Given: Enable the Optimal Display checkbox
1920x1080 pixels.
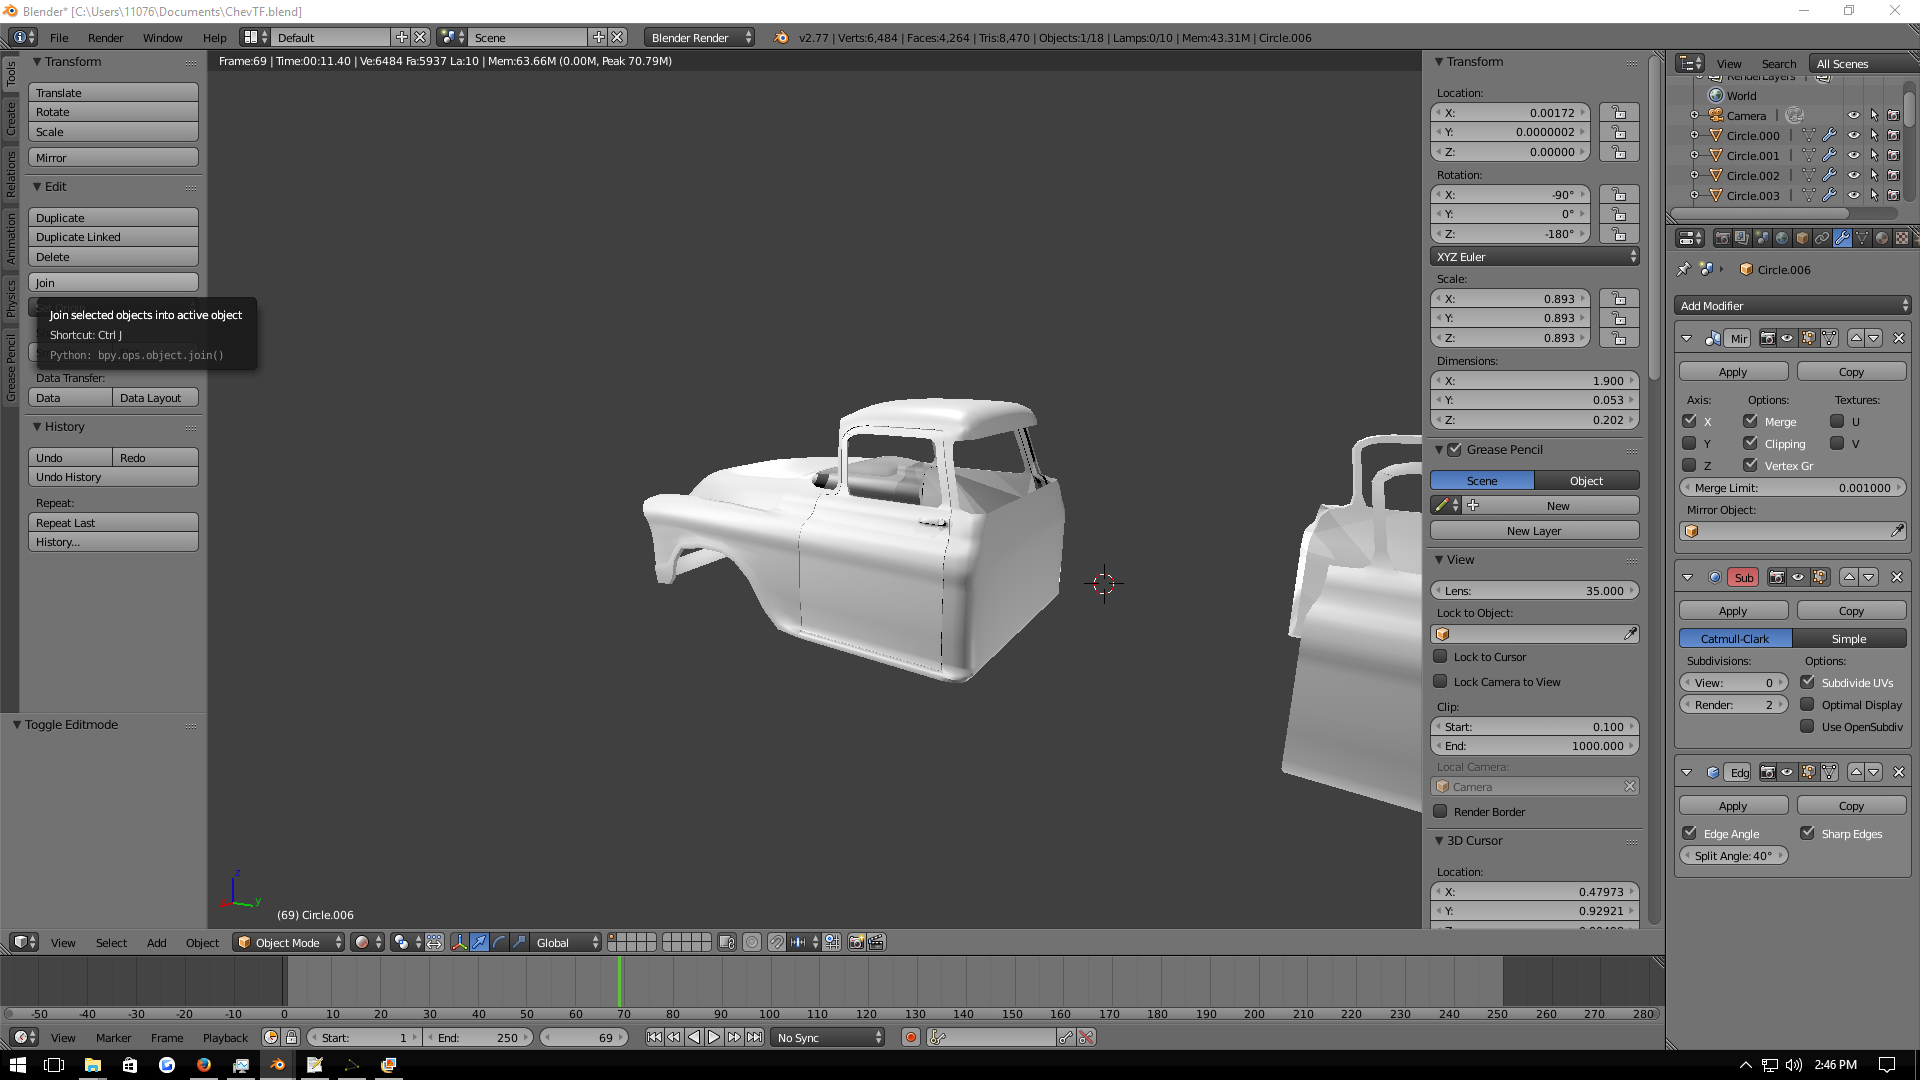Looking at the screenshot, I should tap(1807, 705).
